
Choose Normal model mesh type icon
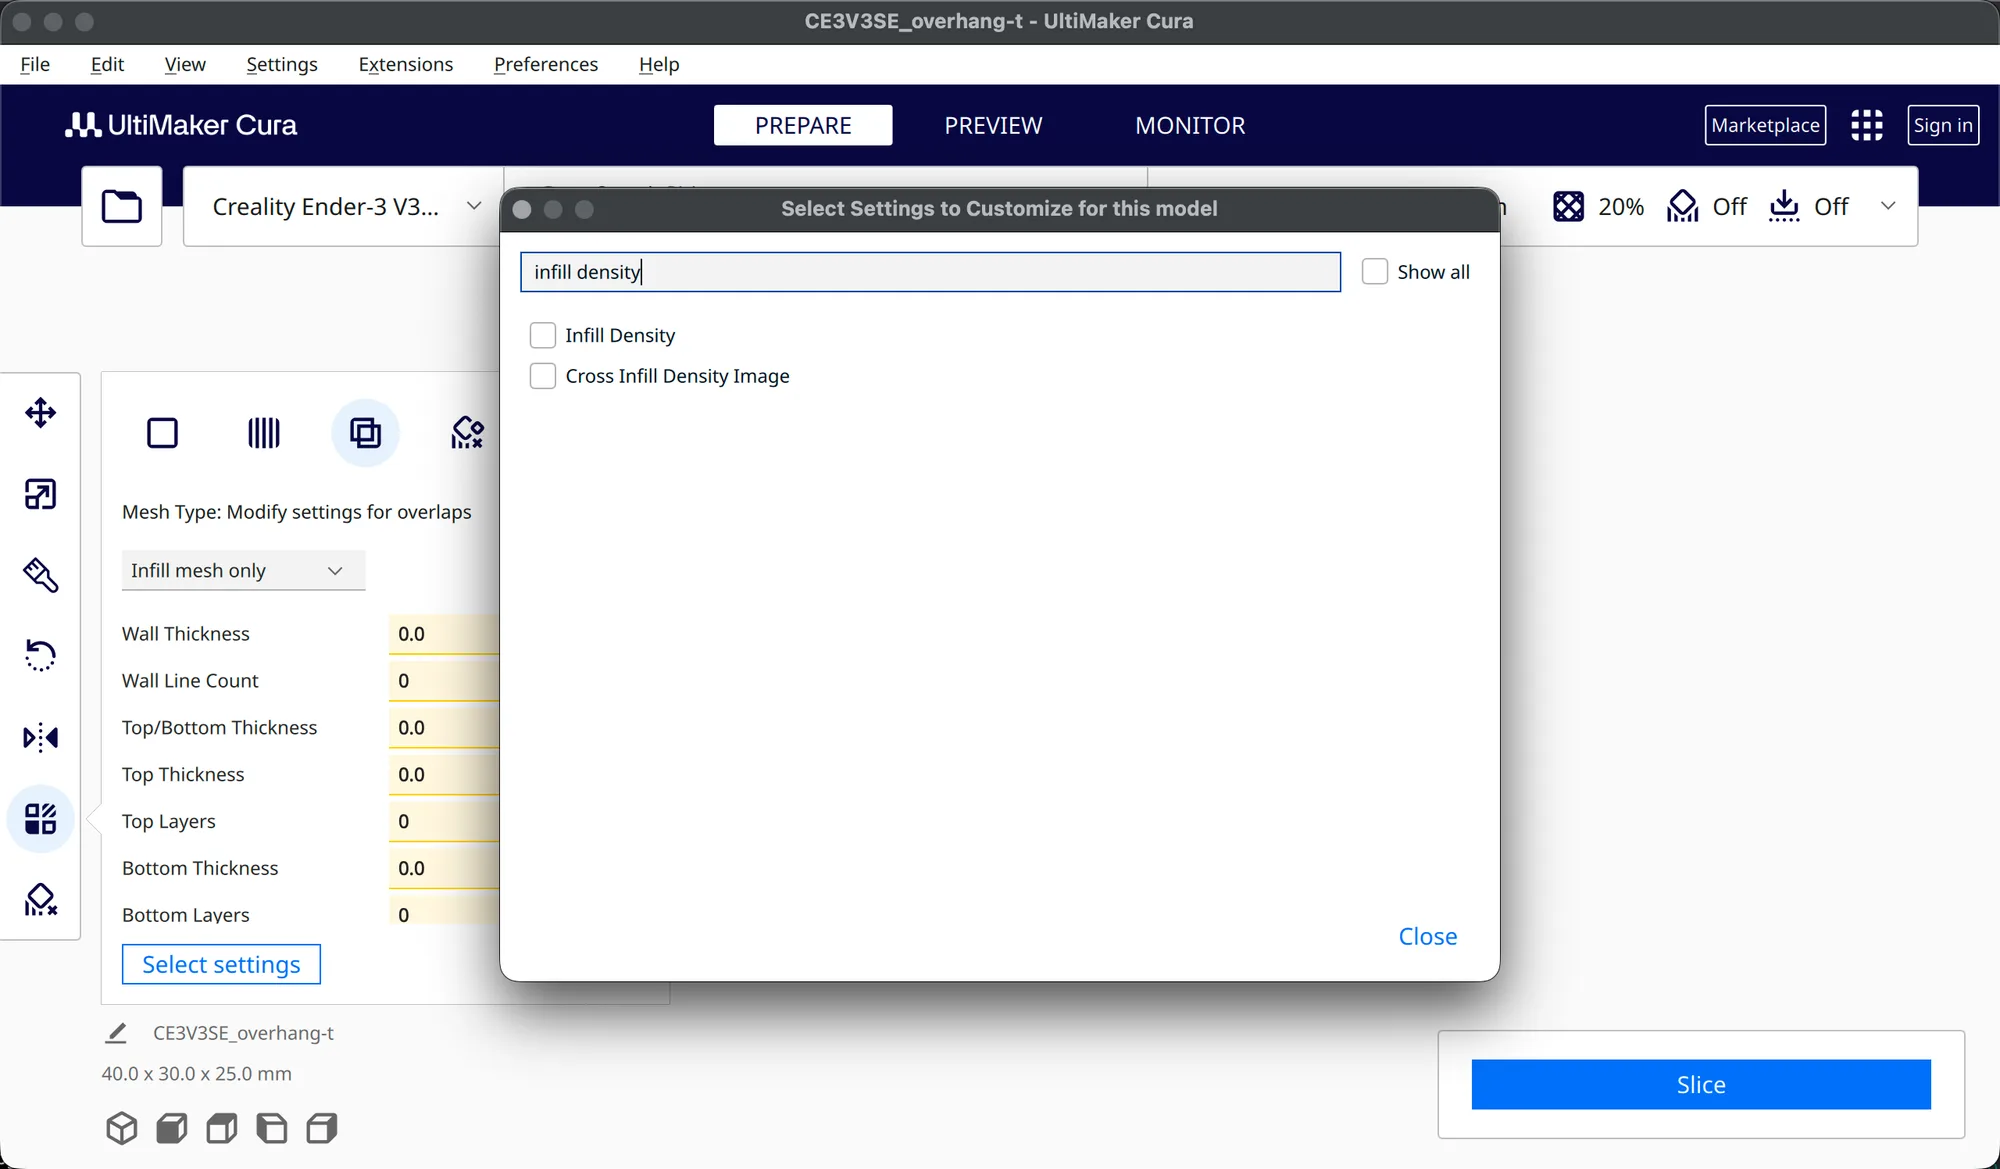(162, 433)
